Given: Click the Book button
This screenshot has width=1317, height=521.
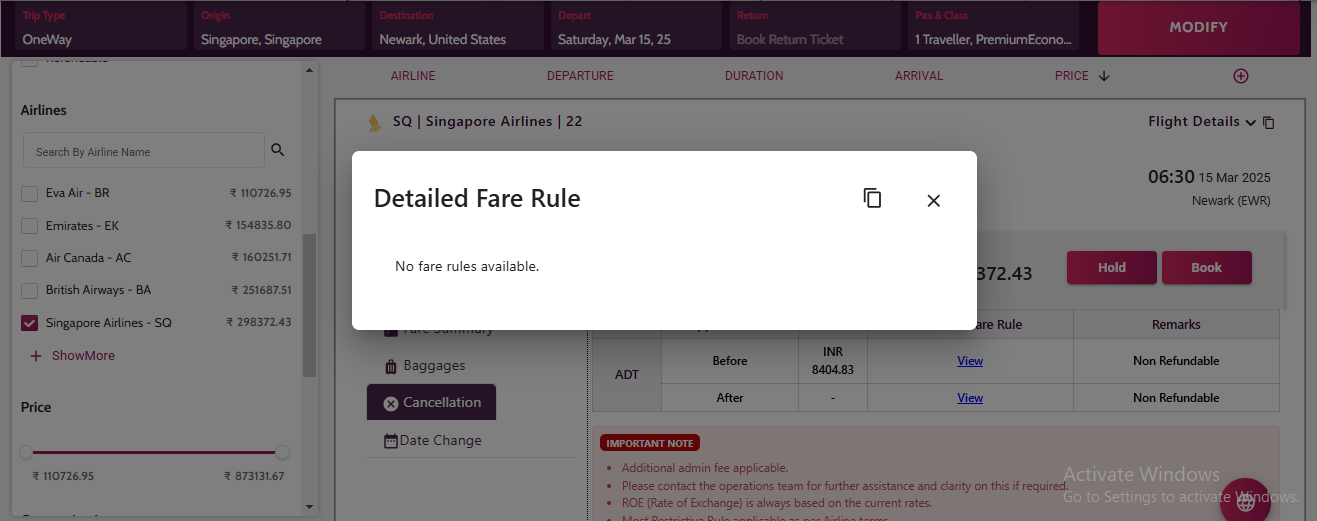Looking at the screenshot, I should click(x=1206, y=268).
